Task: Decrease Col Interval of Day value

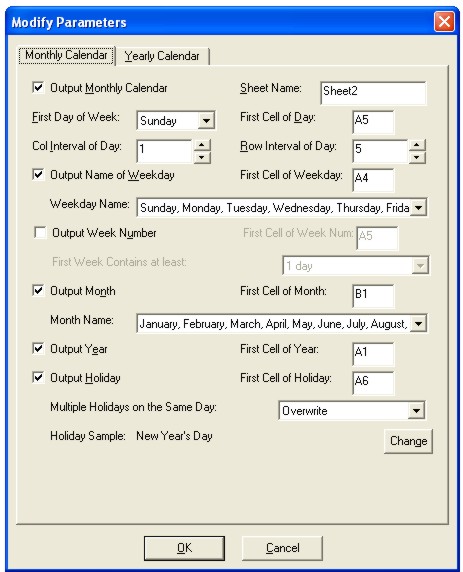Action: 202,157
